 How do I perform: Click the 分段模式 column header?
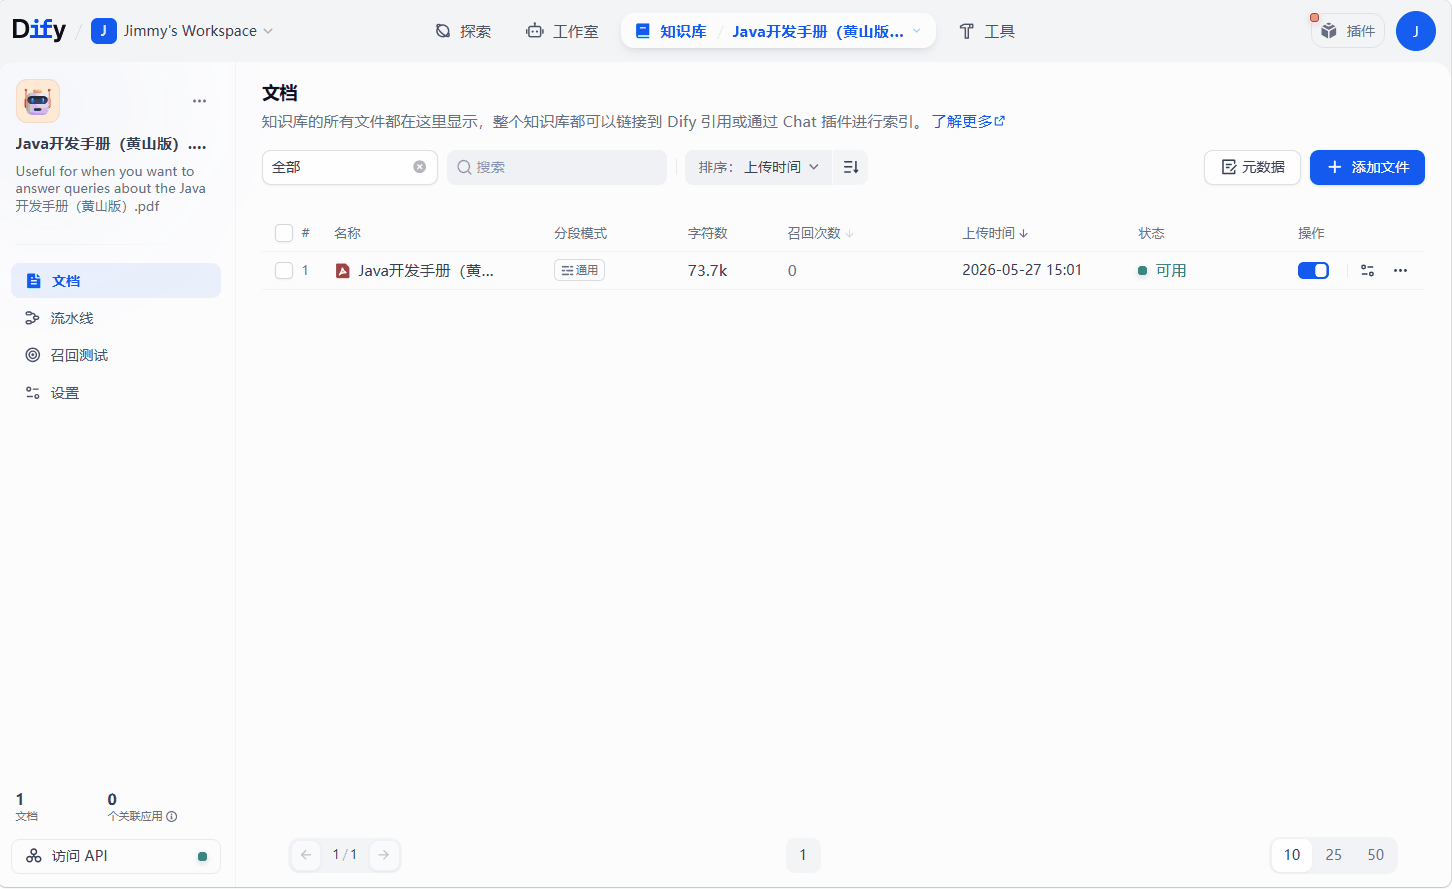(x=581, y=233)
